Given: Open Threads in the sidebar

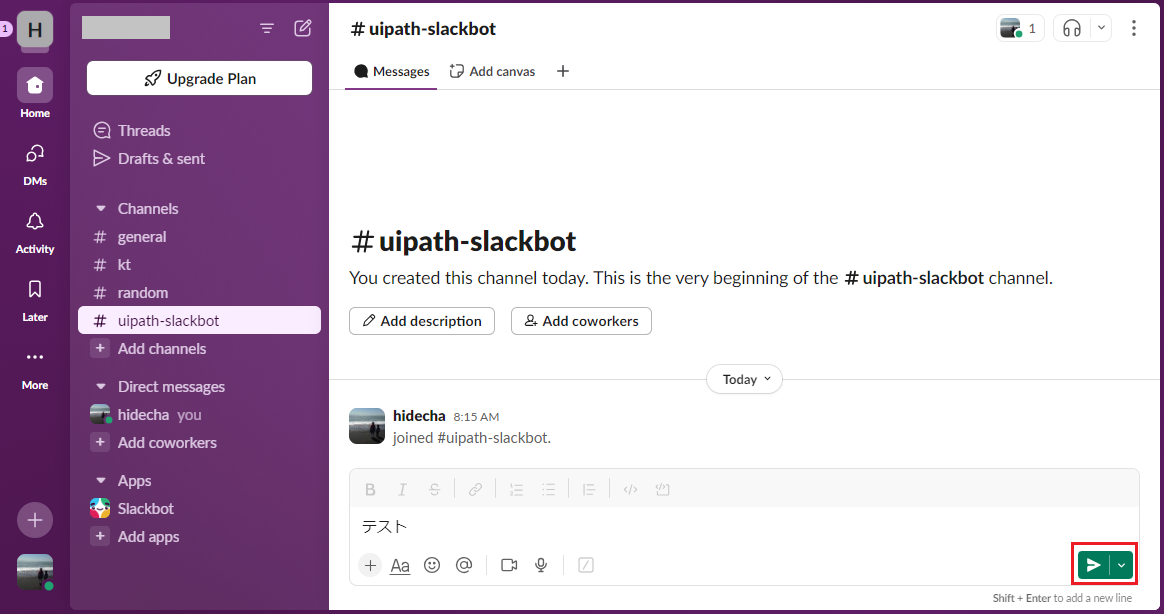Looking at the screenshot, I should (x=199, y=131).
